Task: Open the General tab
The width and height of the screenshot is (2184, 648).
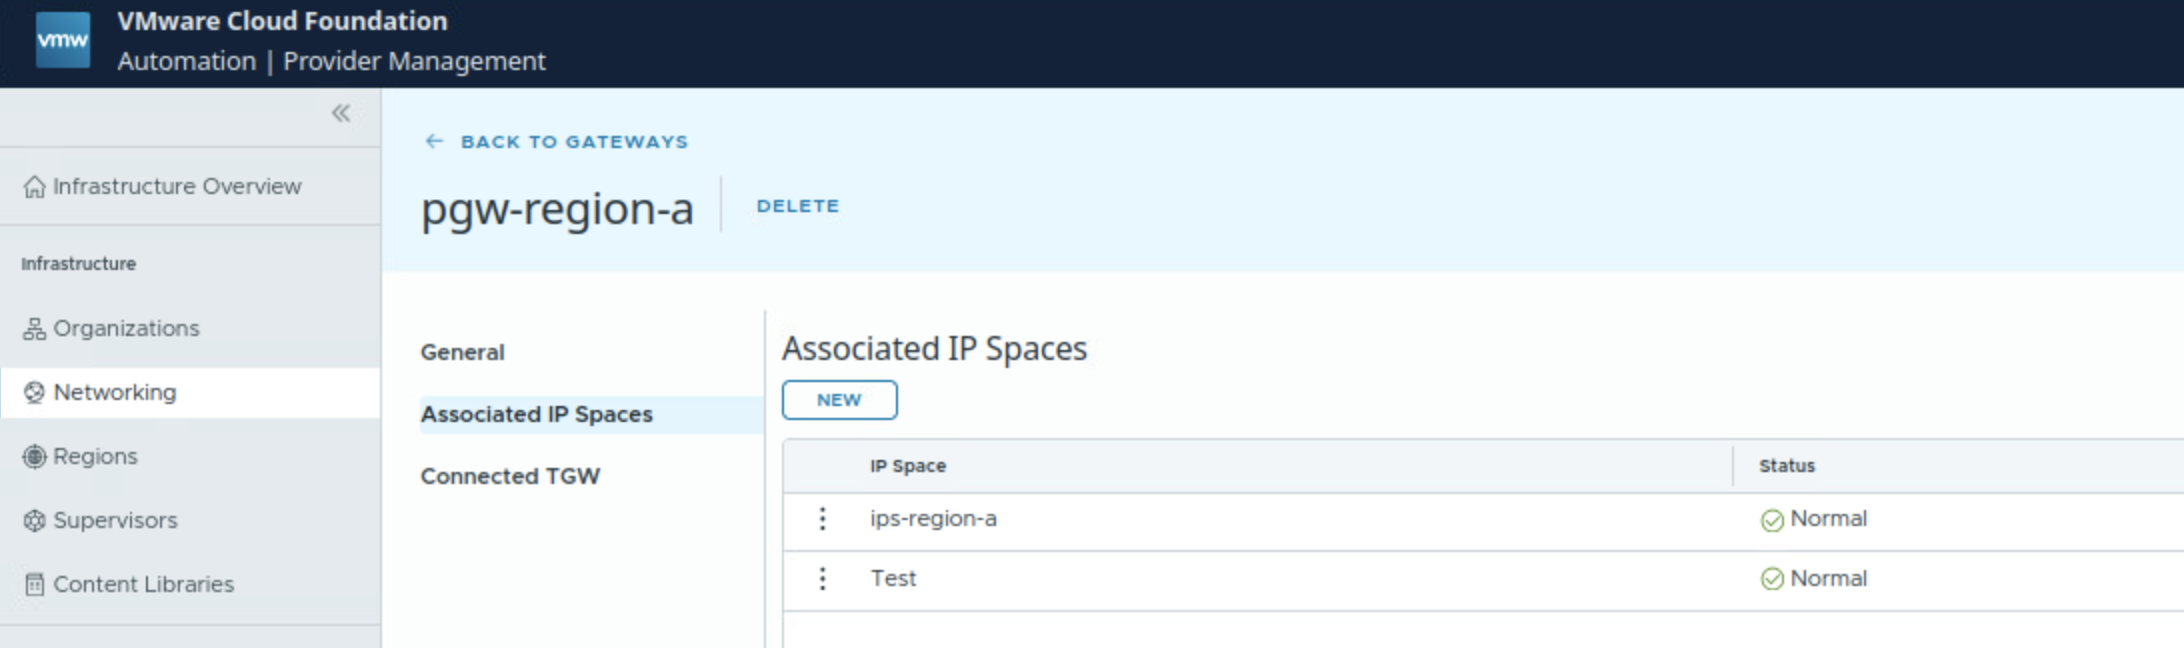Action: point(462,352)
